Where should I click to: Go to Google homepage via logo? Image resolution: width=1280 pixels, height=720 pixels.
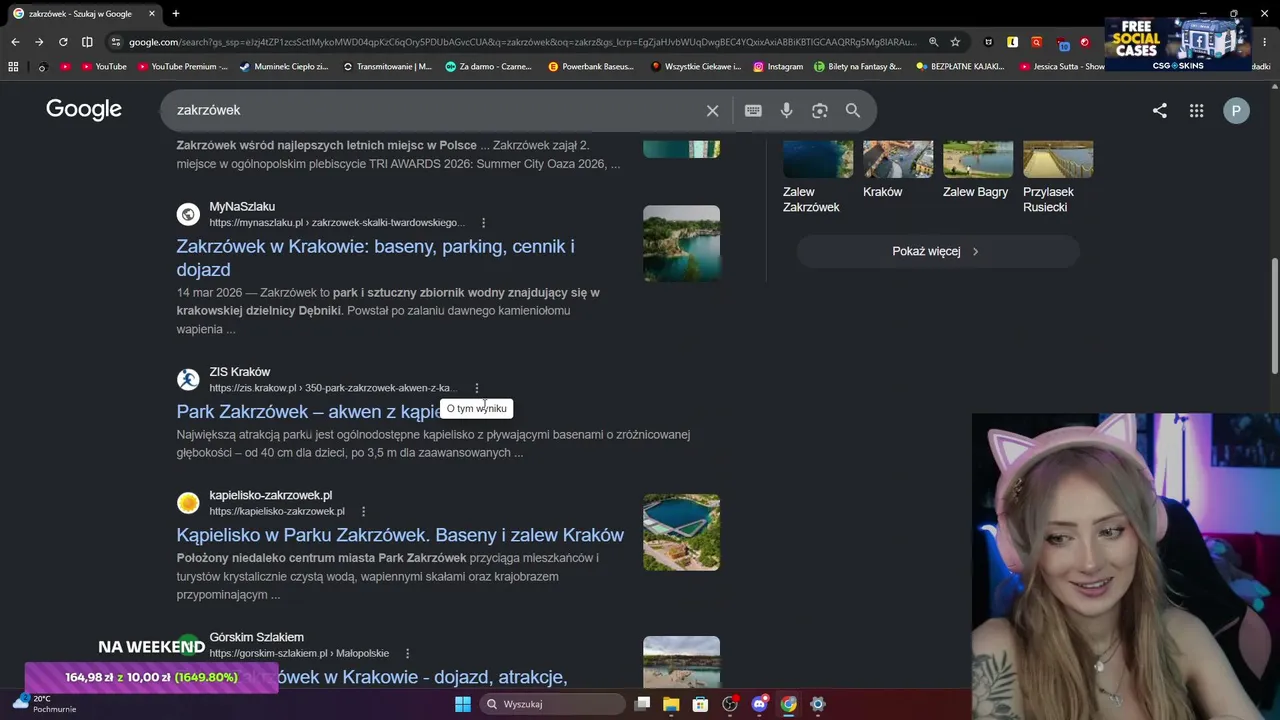[x=84, y=110]
